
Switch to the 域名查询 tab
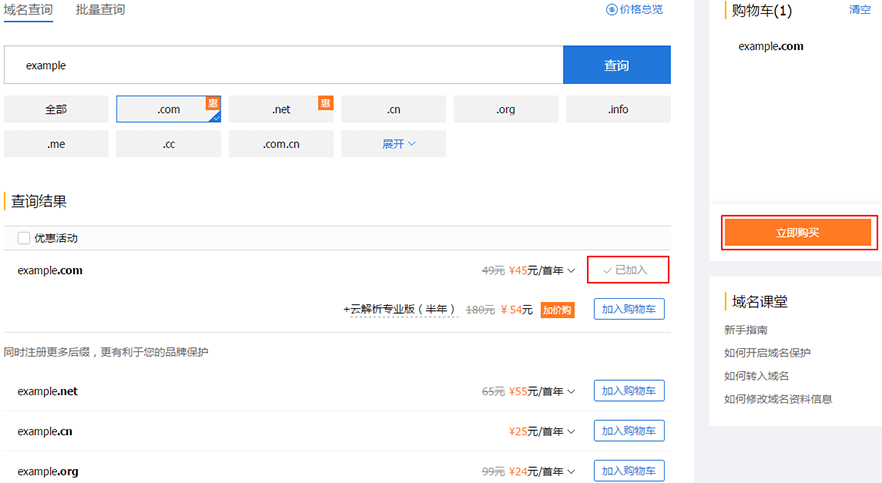click(29, 10)
